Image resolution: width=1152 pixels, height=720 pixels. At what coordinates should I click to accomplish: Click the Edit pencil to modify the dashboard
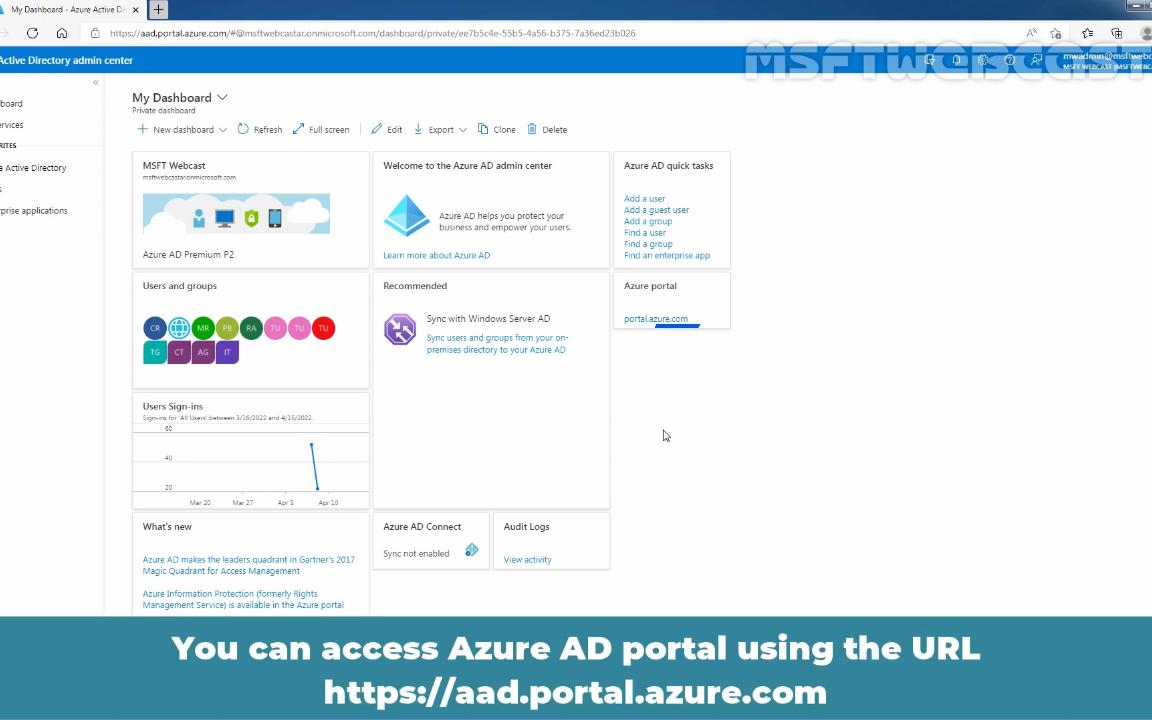tap(388, 129)
